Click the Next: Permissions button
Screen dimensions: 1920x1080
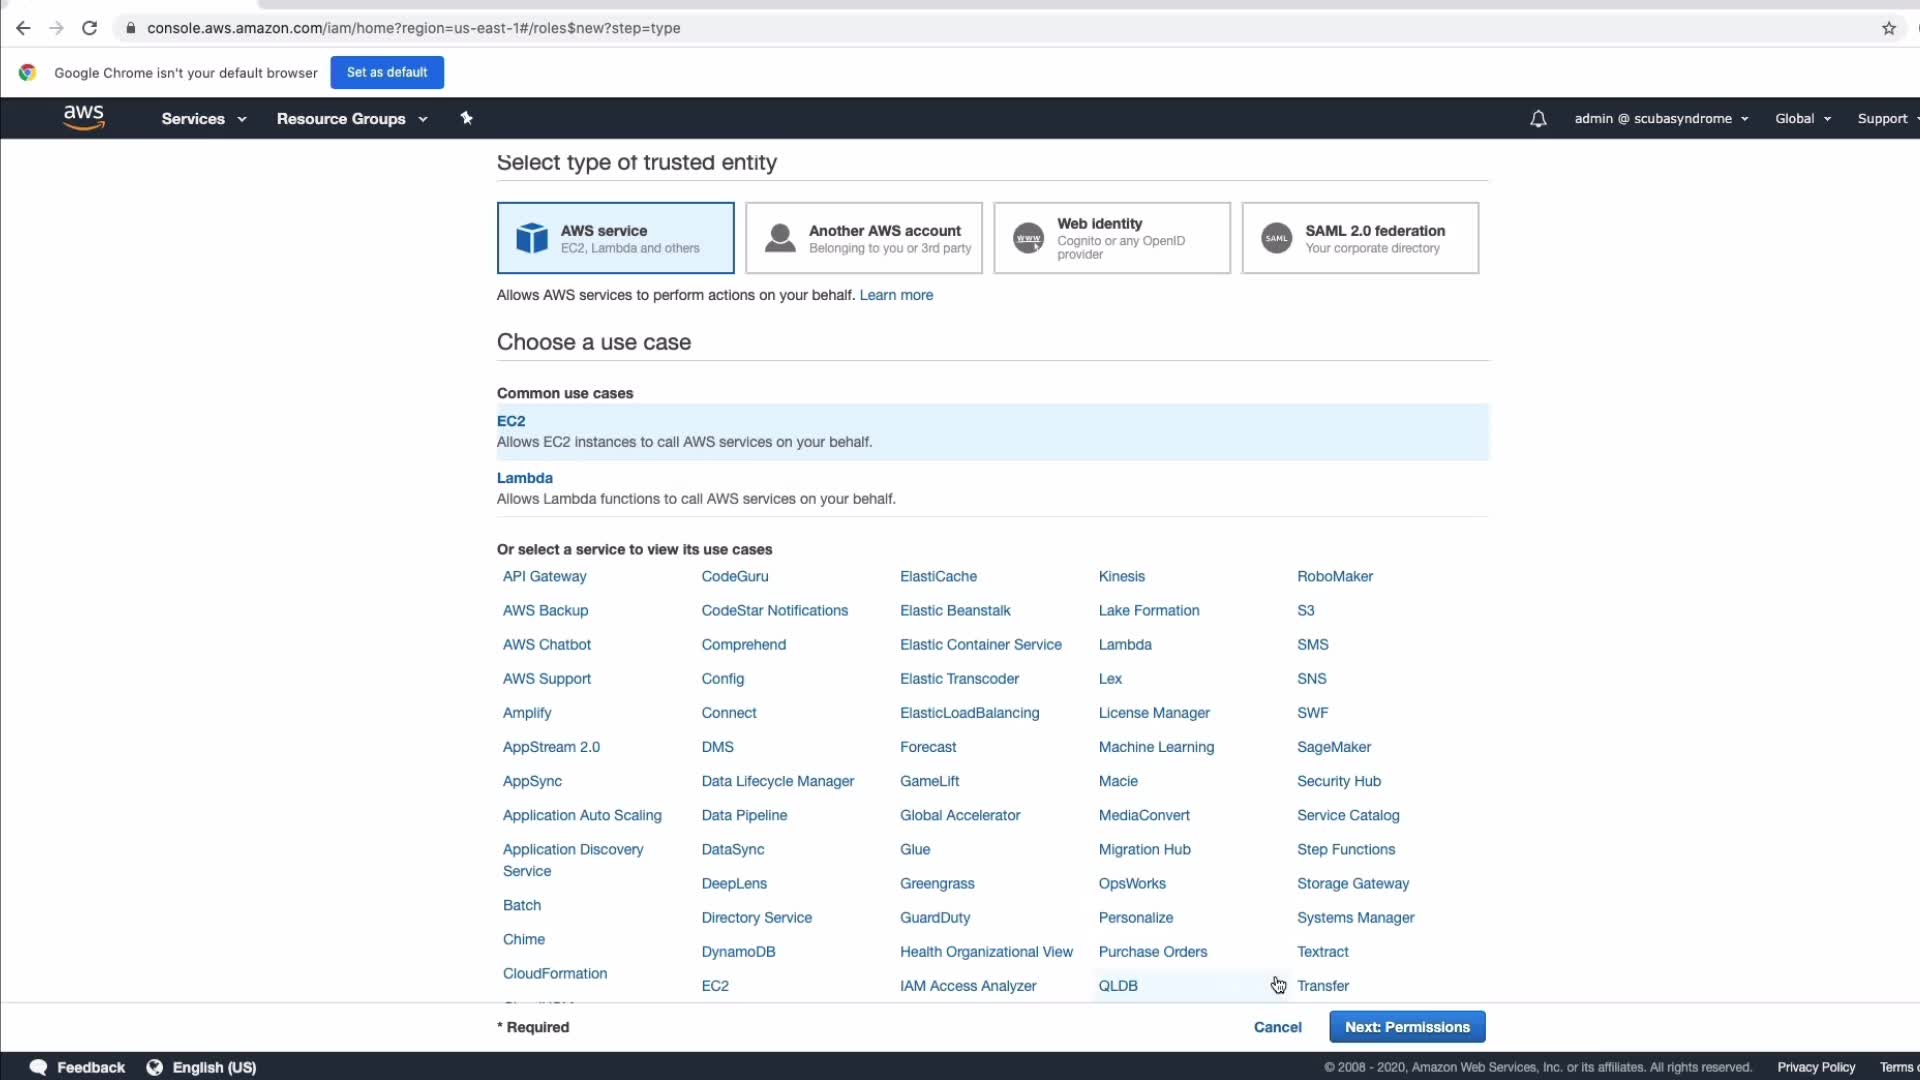pyautogui.click(x=1406, y=1027)
